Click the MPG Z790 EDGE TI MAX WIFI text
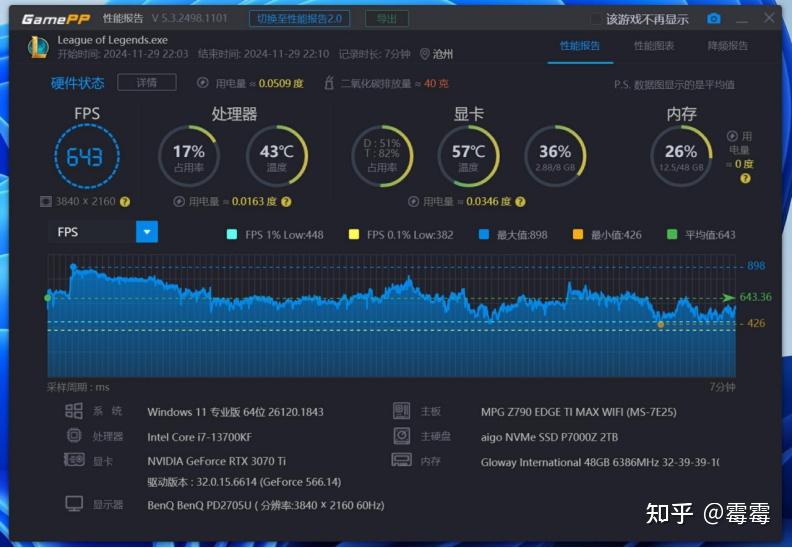Screen dimensions: 792x548 pos(578,412)
